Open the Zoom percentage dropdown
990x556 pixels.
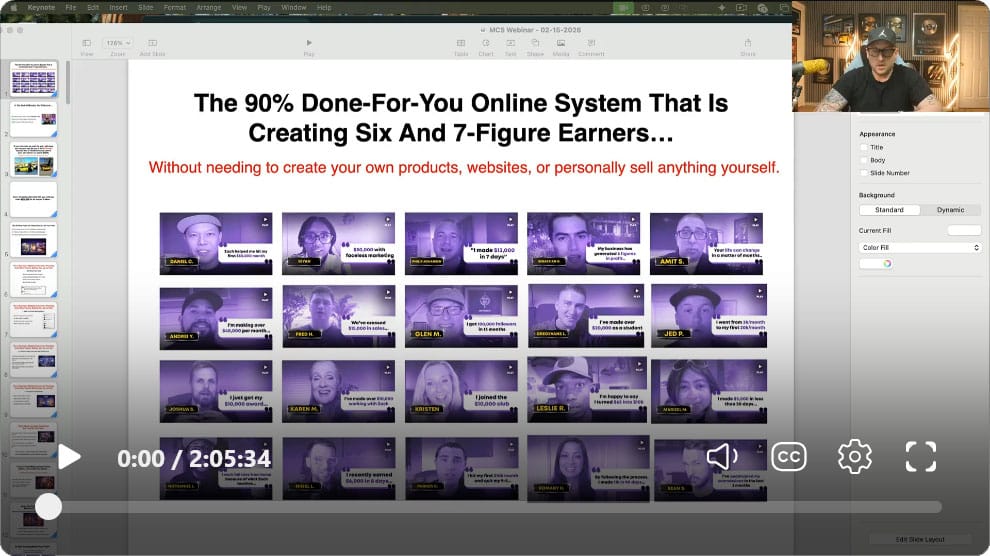117,43
